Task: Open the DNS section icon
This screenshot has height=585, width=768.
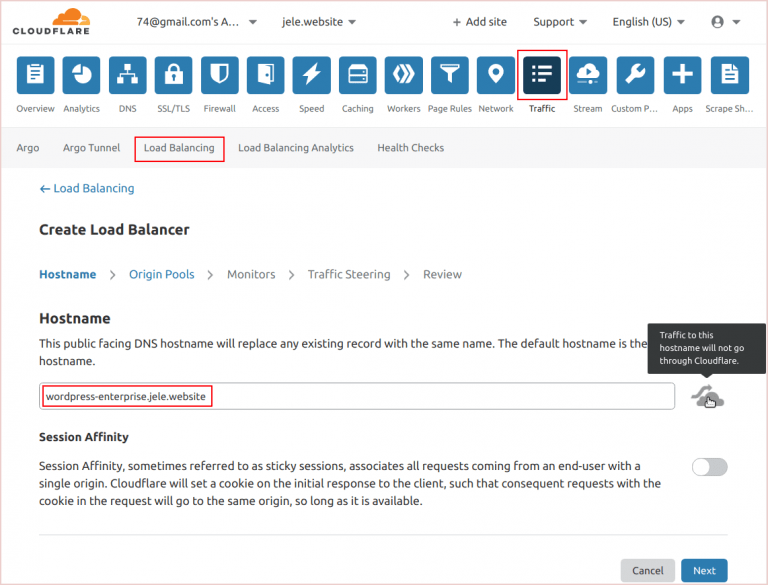Action: click(127, 75)
